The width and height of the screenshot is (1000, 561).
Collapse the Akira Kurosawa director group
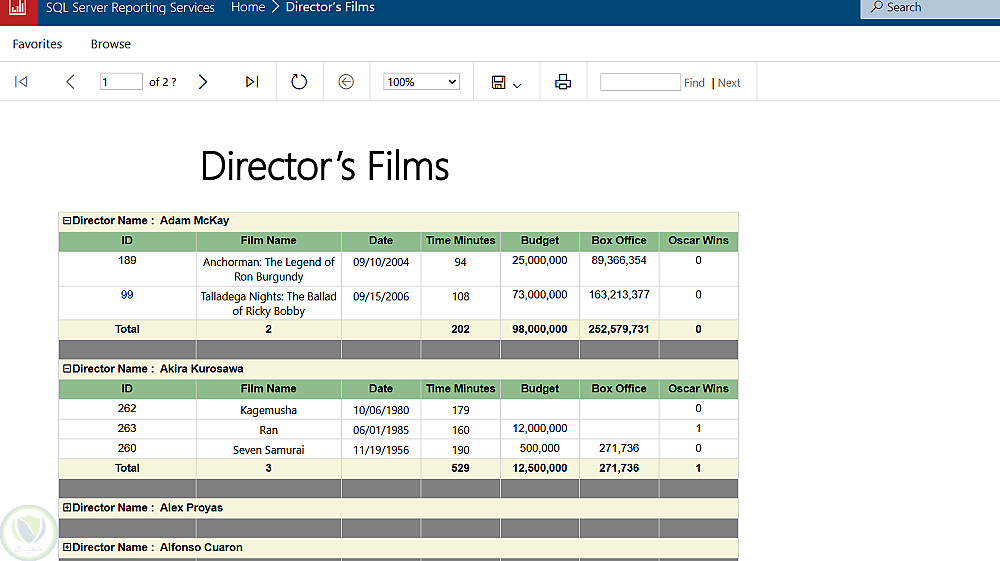(67, 369)
